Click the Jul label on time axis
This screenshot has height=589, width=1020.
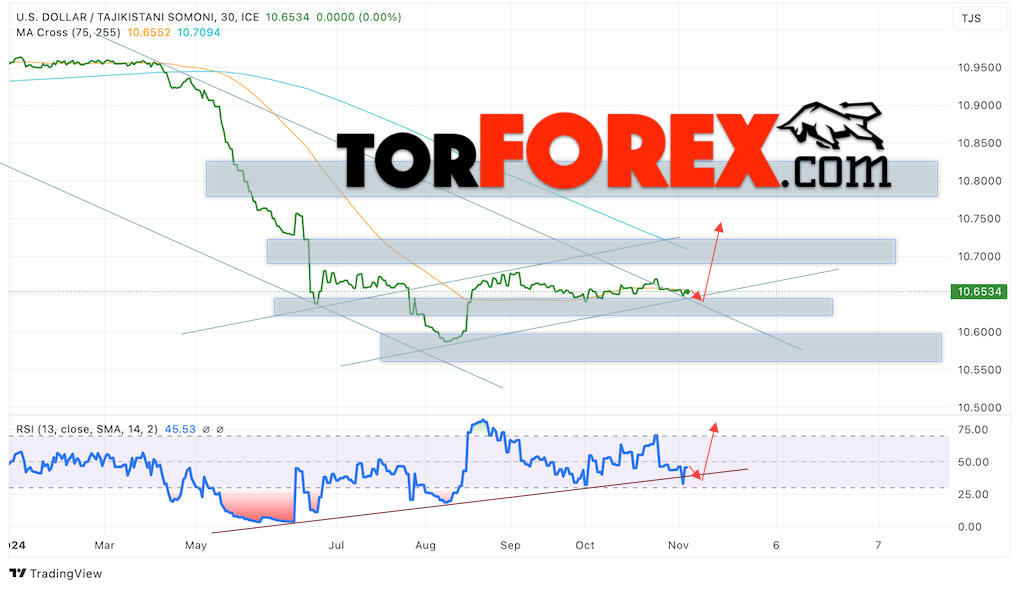tap(336, 545)
